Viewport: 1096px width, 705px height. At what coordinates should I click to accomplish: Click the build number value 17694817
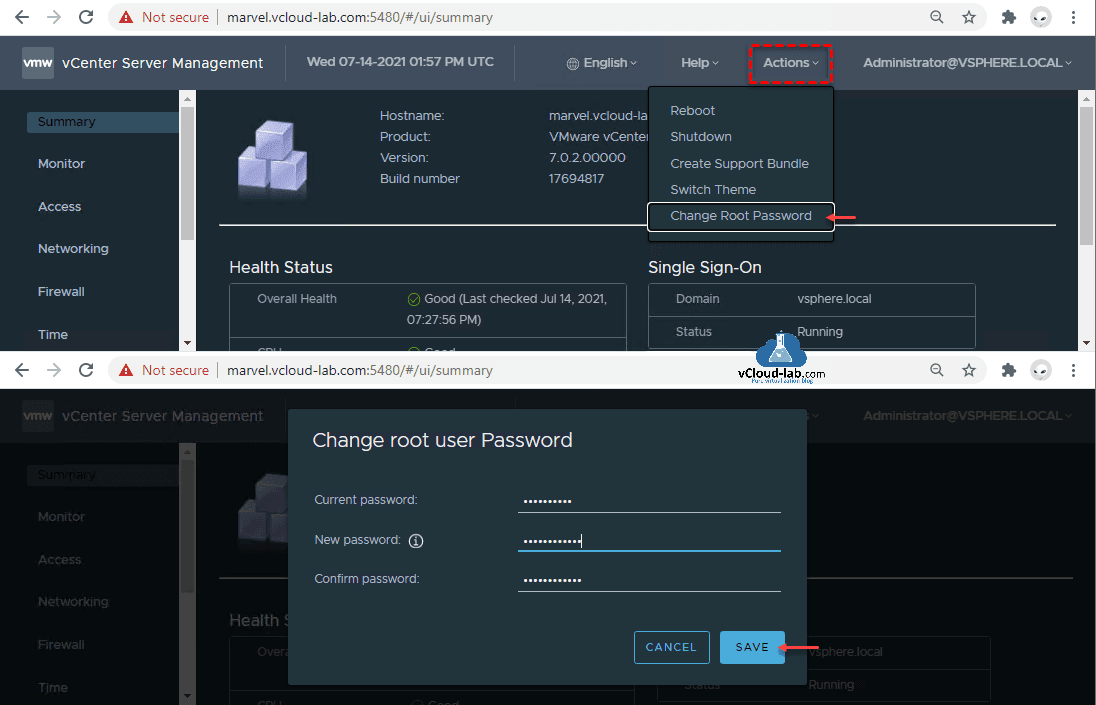577,179
